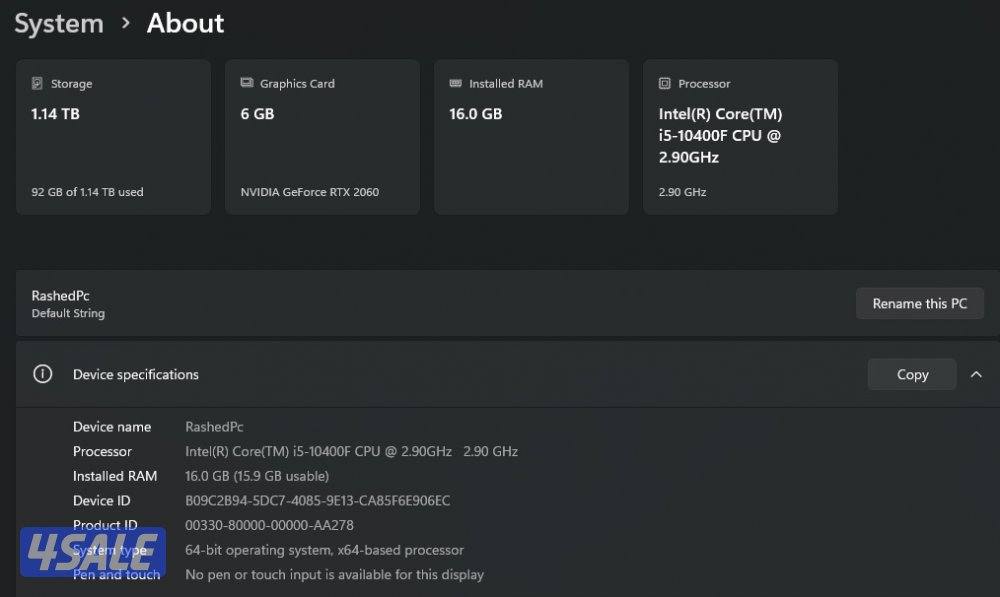Select the 64-bit operating system text
The width and height of the screenshot is (1000, 597).
(324, 550)
